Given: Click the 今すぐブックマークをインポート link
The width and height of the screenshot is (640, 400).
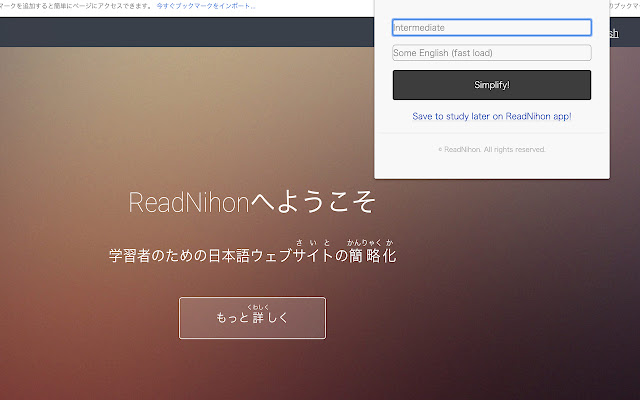Looking at the screenshot, I should (206, 6).
